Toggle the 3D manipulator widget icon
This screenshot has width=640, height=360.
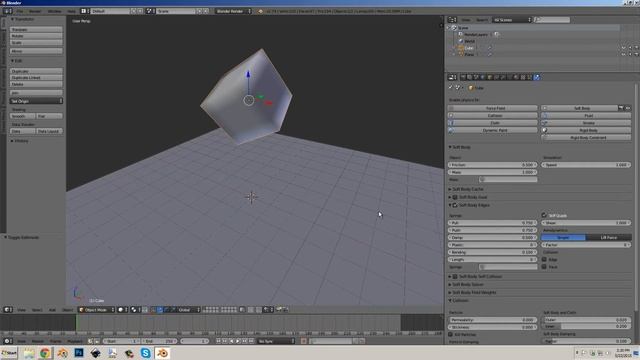(153, 310)
